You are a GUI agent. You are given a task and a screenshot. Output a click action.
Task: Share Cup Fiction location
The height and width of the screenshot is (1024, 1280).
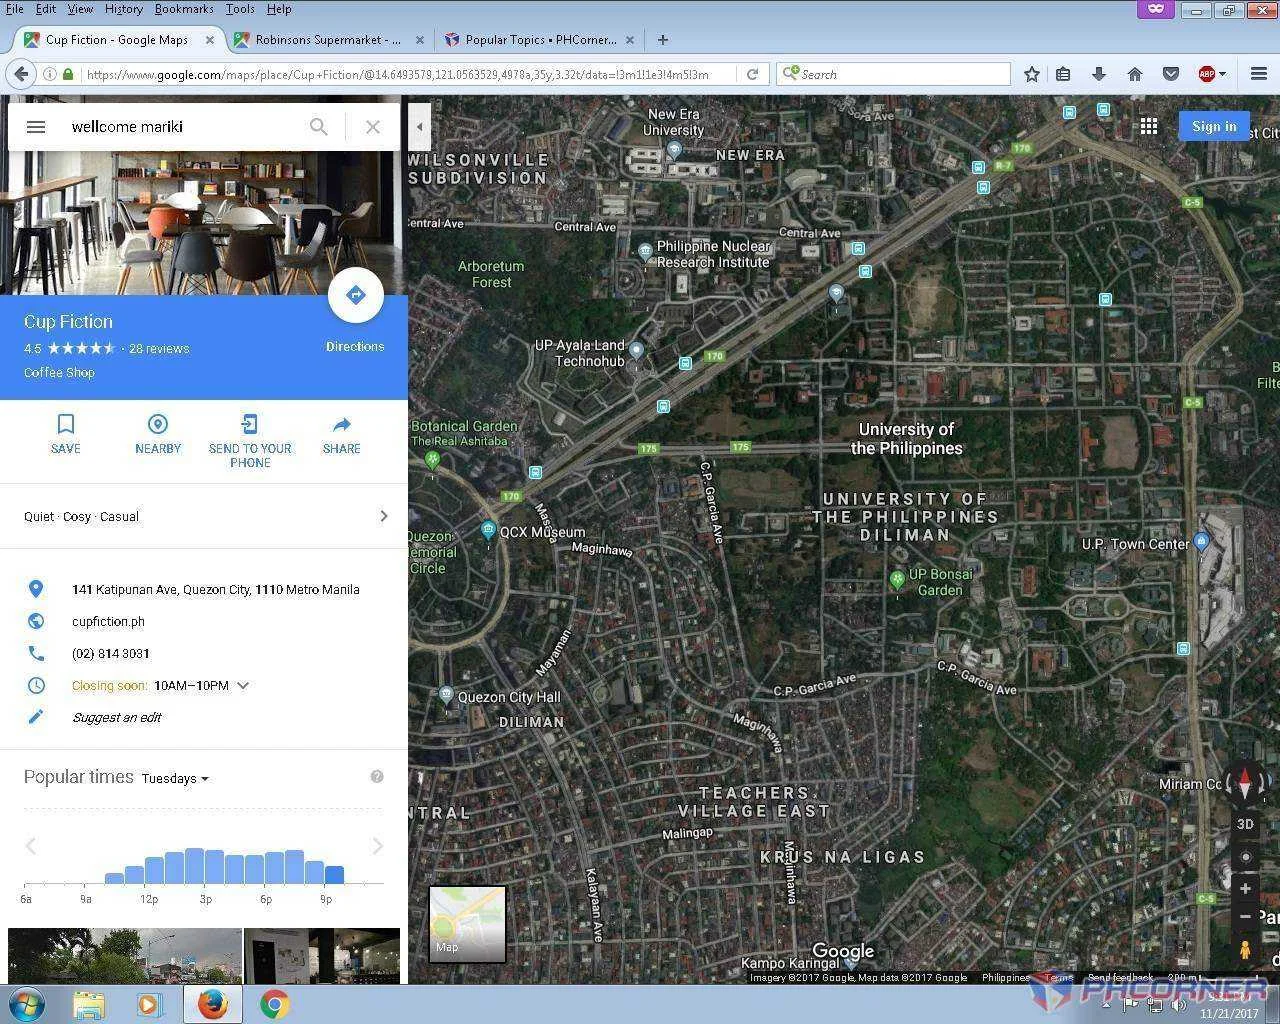point(342,434)
